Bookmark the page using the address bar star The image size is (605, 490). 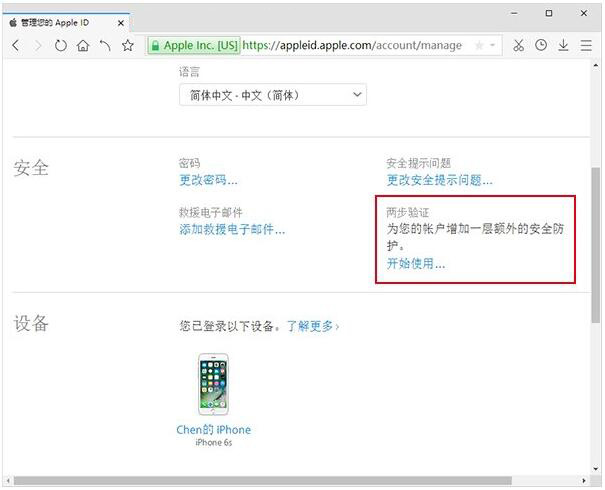tap(479, 46)
